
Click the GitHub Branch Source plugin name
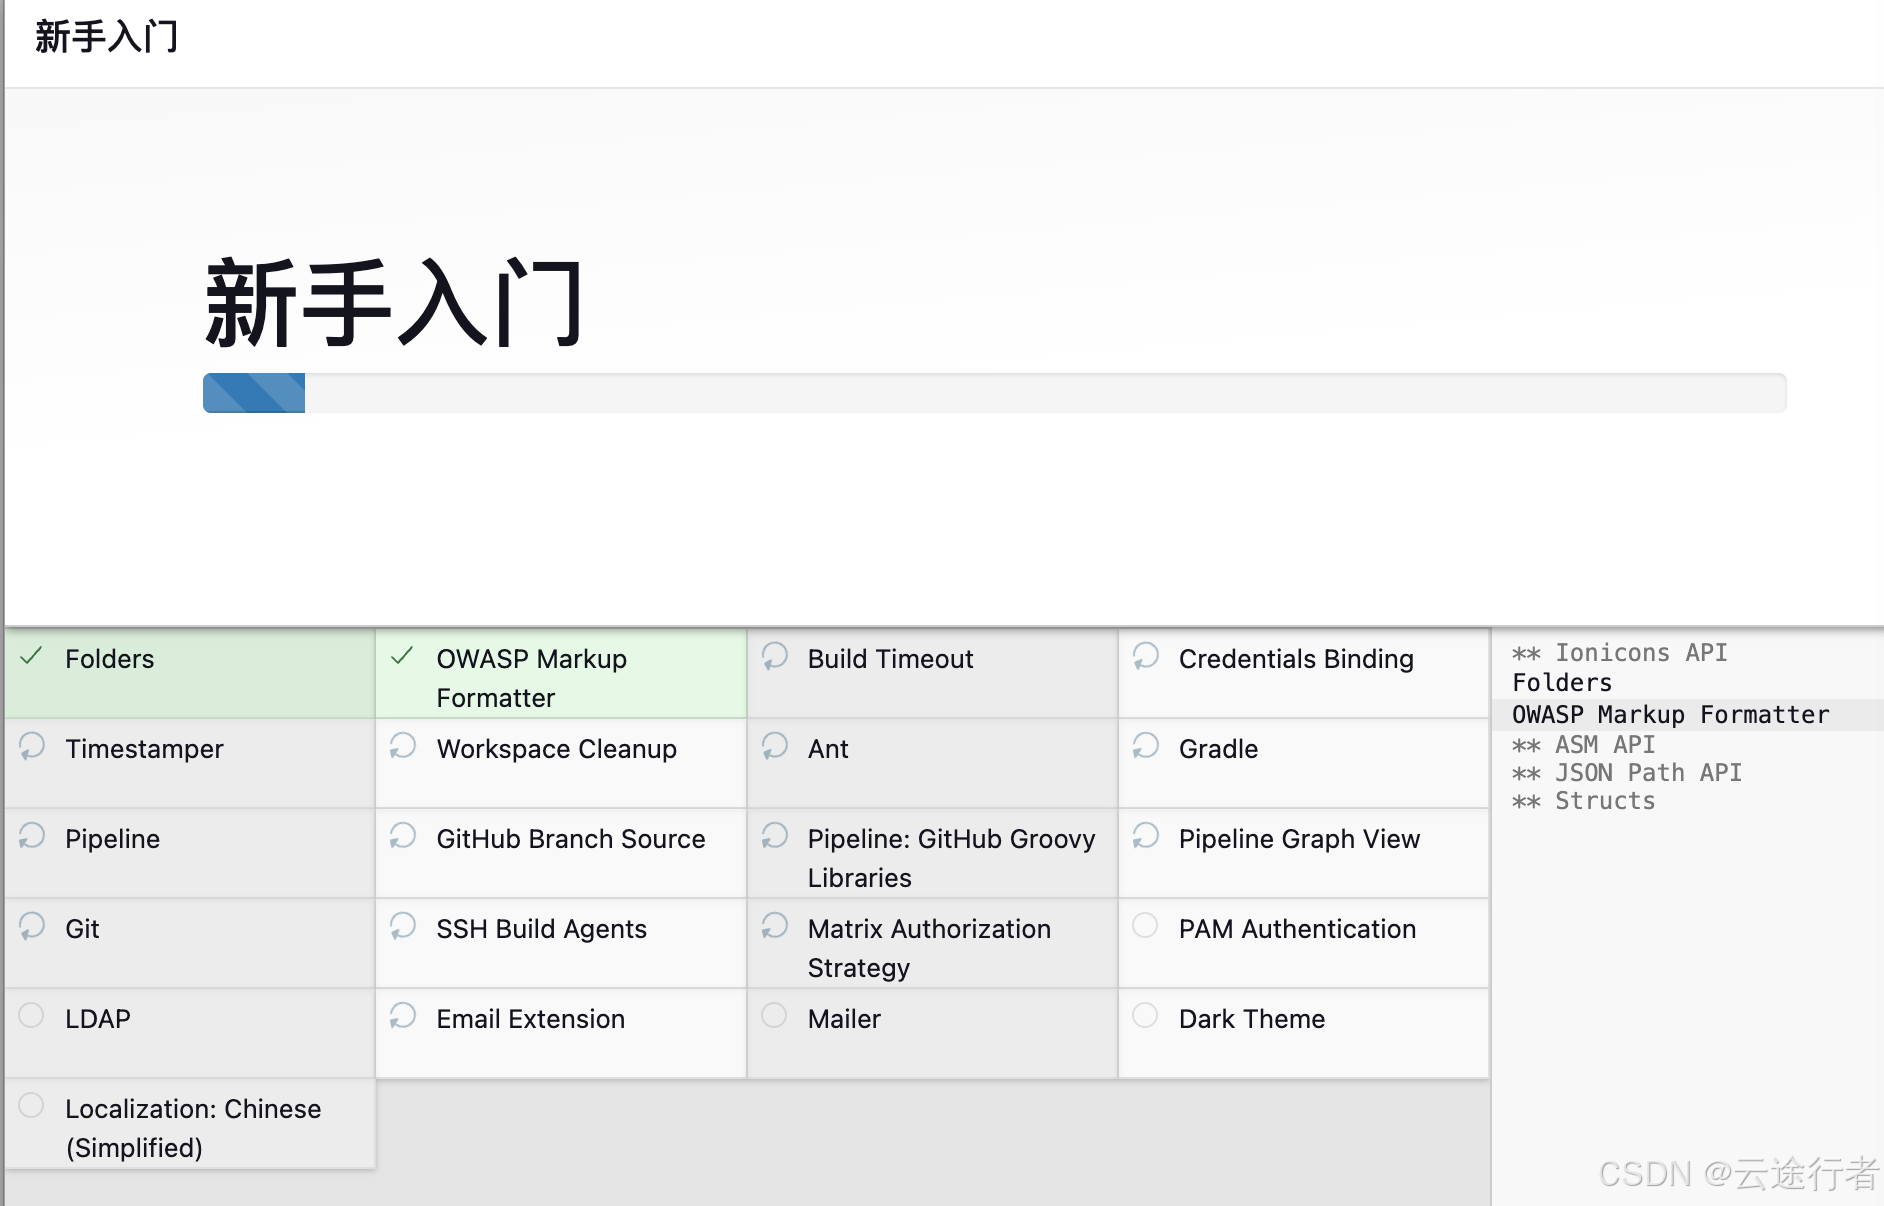[x=571, y=839]
